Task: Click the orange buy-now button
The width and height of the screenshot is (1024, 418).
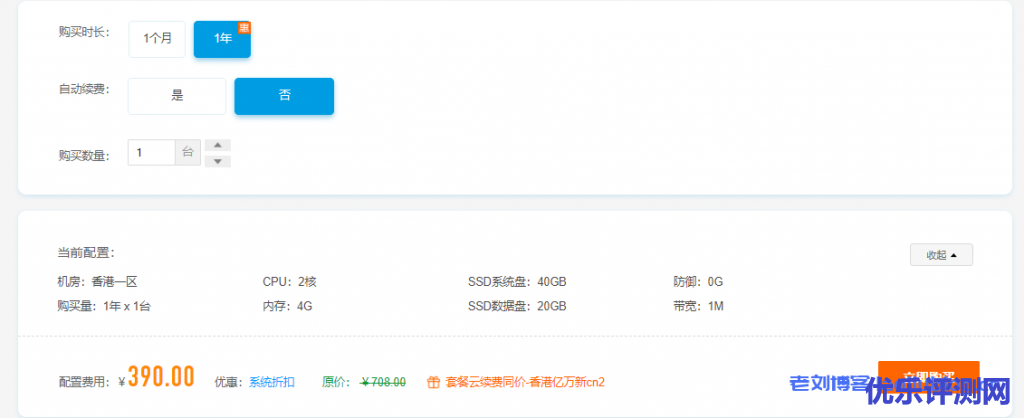Action: 928,376
